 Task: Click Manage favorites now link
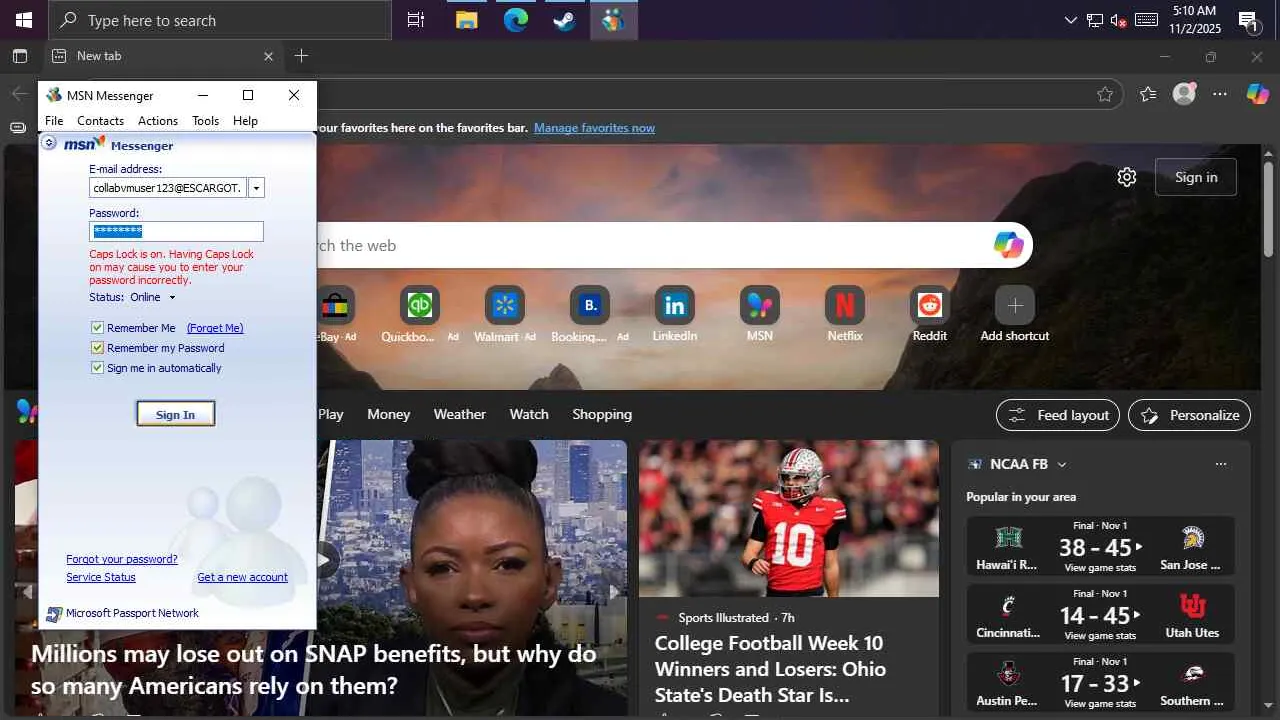pos(594,128)
